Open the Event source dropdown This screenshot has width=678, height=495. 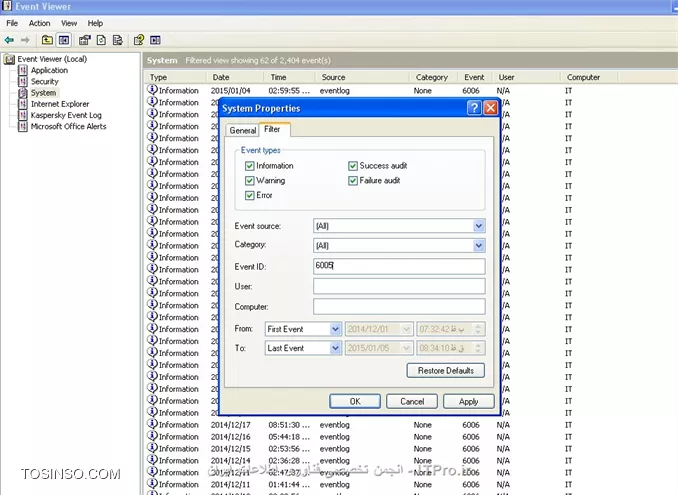(x=478, y=226)
